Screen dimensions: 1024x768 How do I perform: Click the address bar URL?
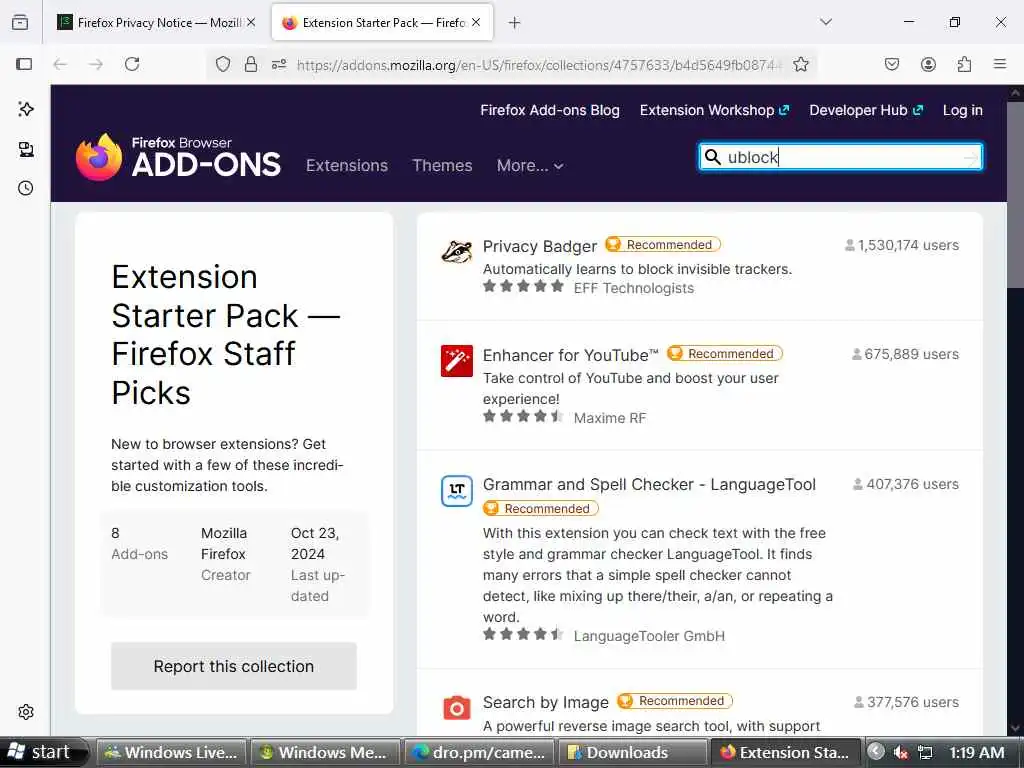pyautogui.click(x=539, y=65)
